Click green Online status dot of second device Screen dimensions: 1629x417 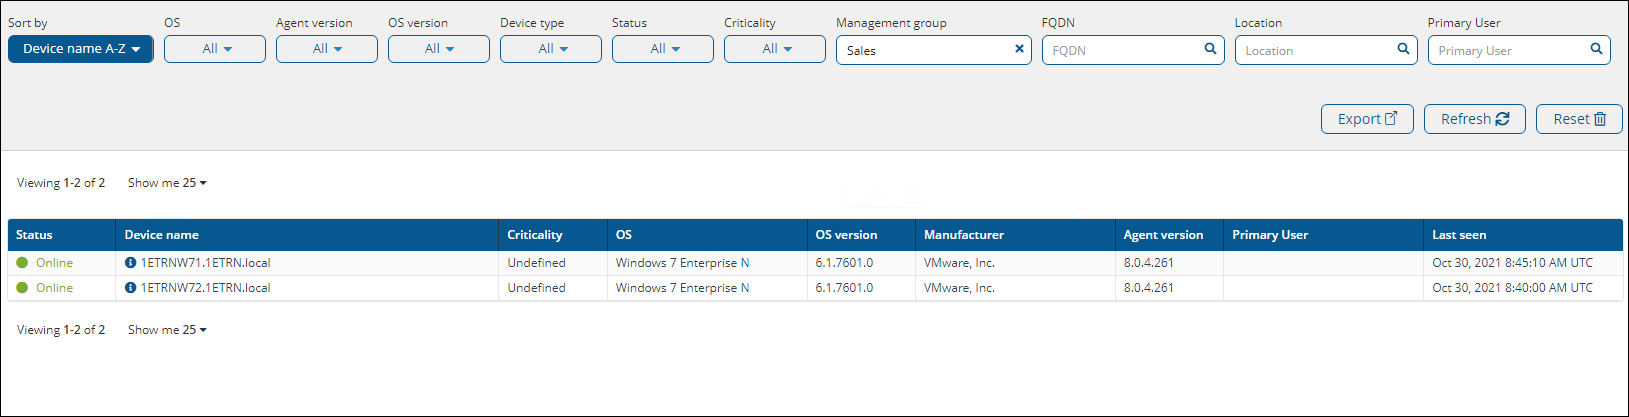(x=22, y=288)
